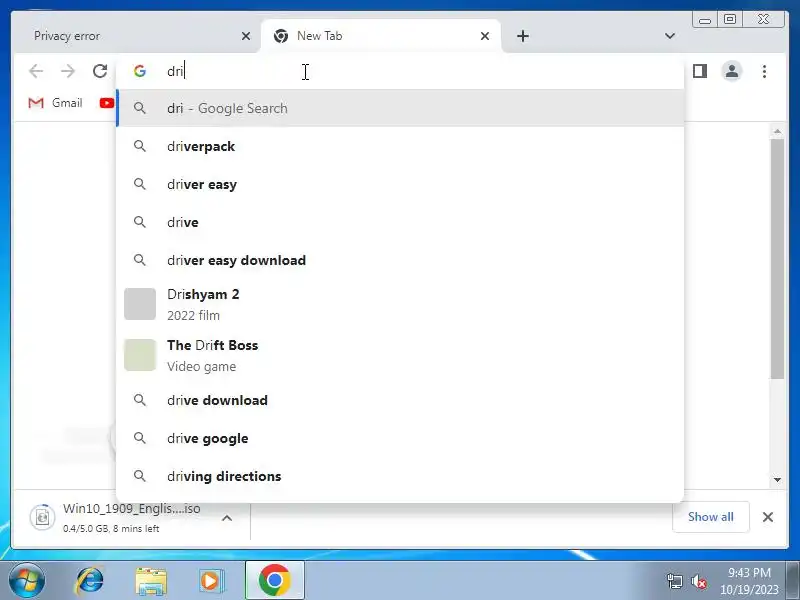
Task: Open Chrome three-dot menu
Action: [764, 71]
